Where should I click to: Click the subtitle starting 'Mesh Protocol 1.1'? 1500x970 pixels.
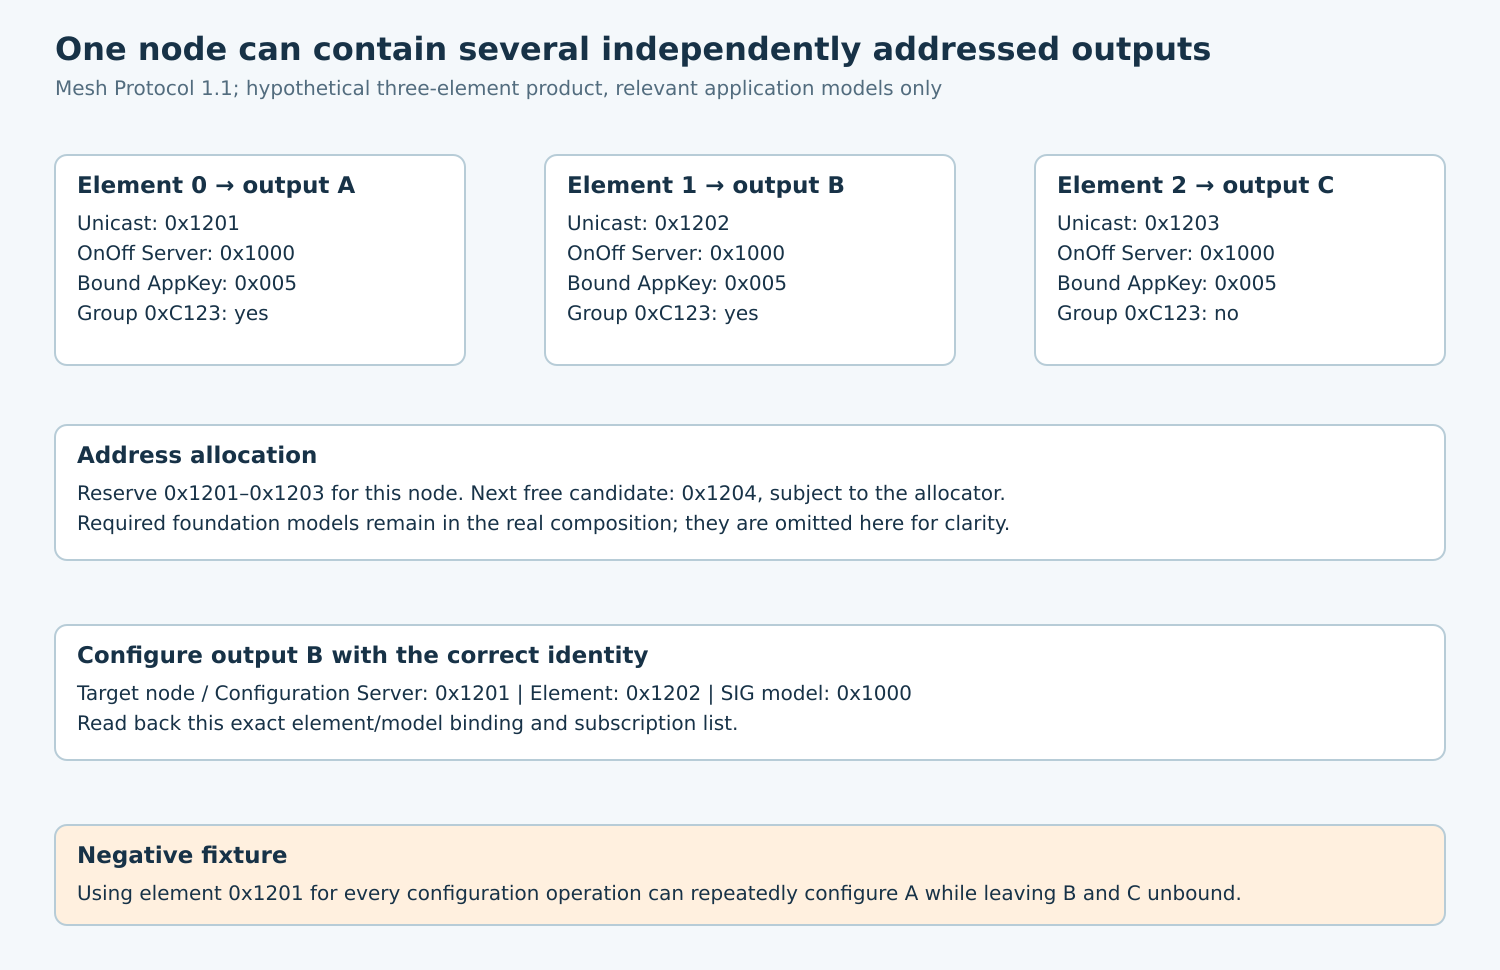498,88
